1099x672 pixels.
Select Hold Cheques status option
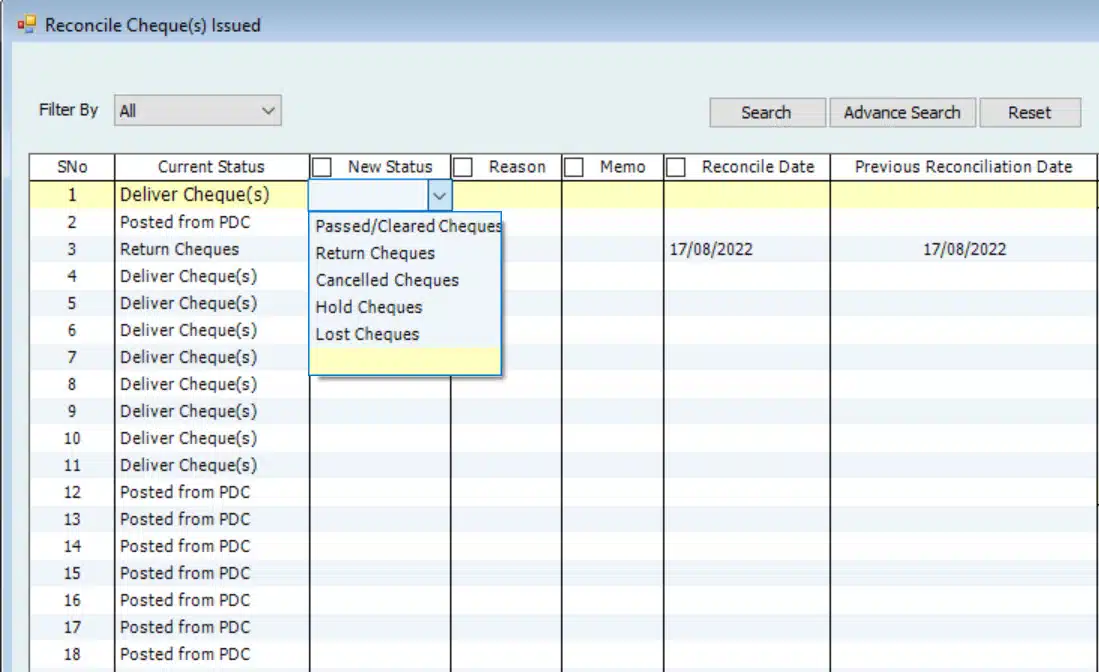click(x=369, y=307)
